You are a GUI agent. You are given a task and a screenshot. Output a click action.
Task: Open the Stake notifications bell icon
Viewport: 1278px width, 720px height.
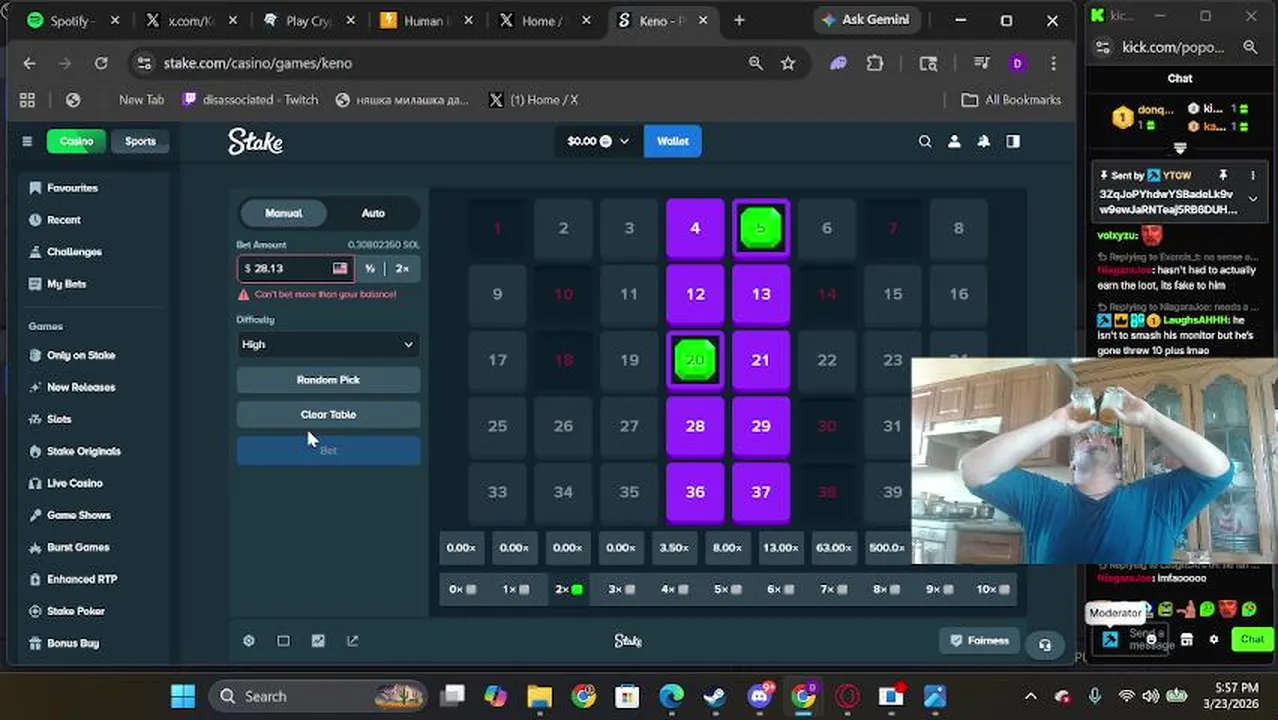tap(984, 142)
